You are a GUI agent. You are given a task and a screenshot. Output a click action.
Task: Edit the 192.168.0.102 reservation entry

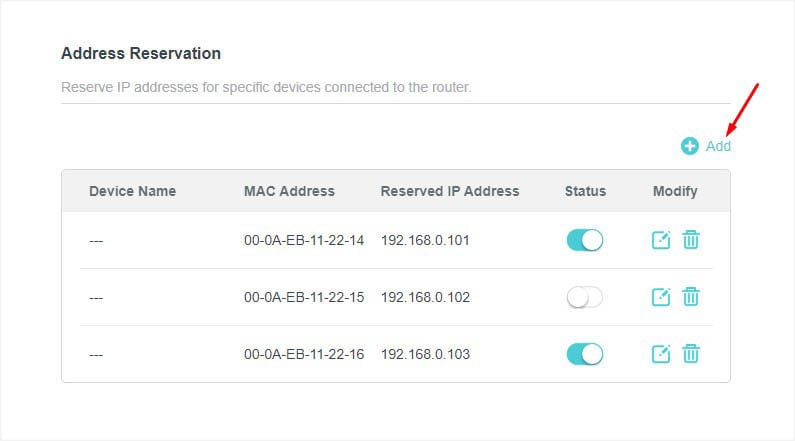click(661, 297)
